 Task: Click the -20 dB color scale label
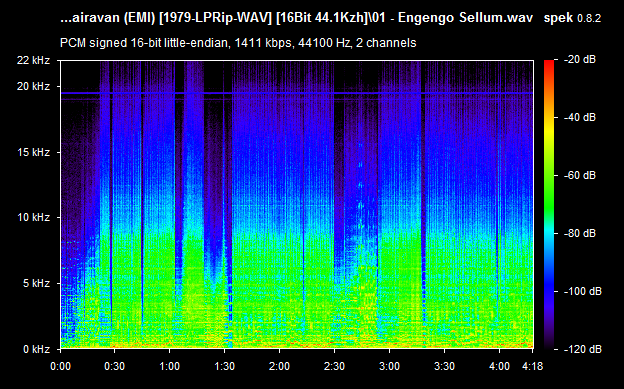pyautogui.click(x=581, y=60)
